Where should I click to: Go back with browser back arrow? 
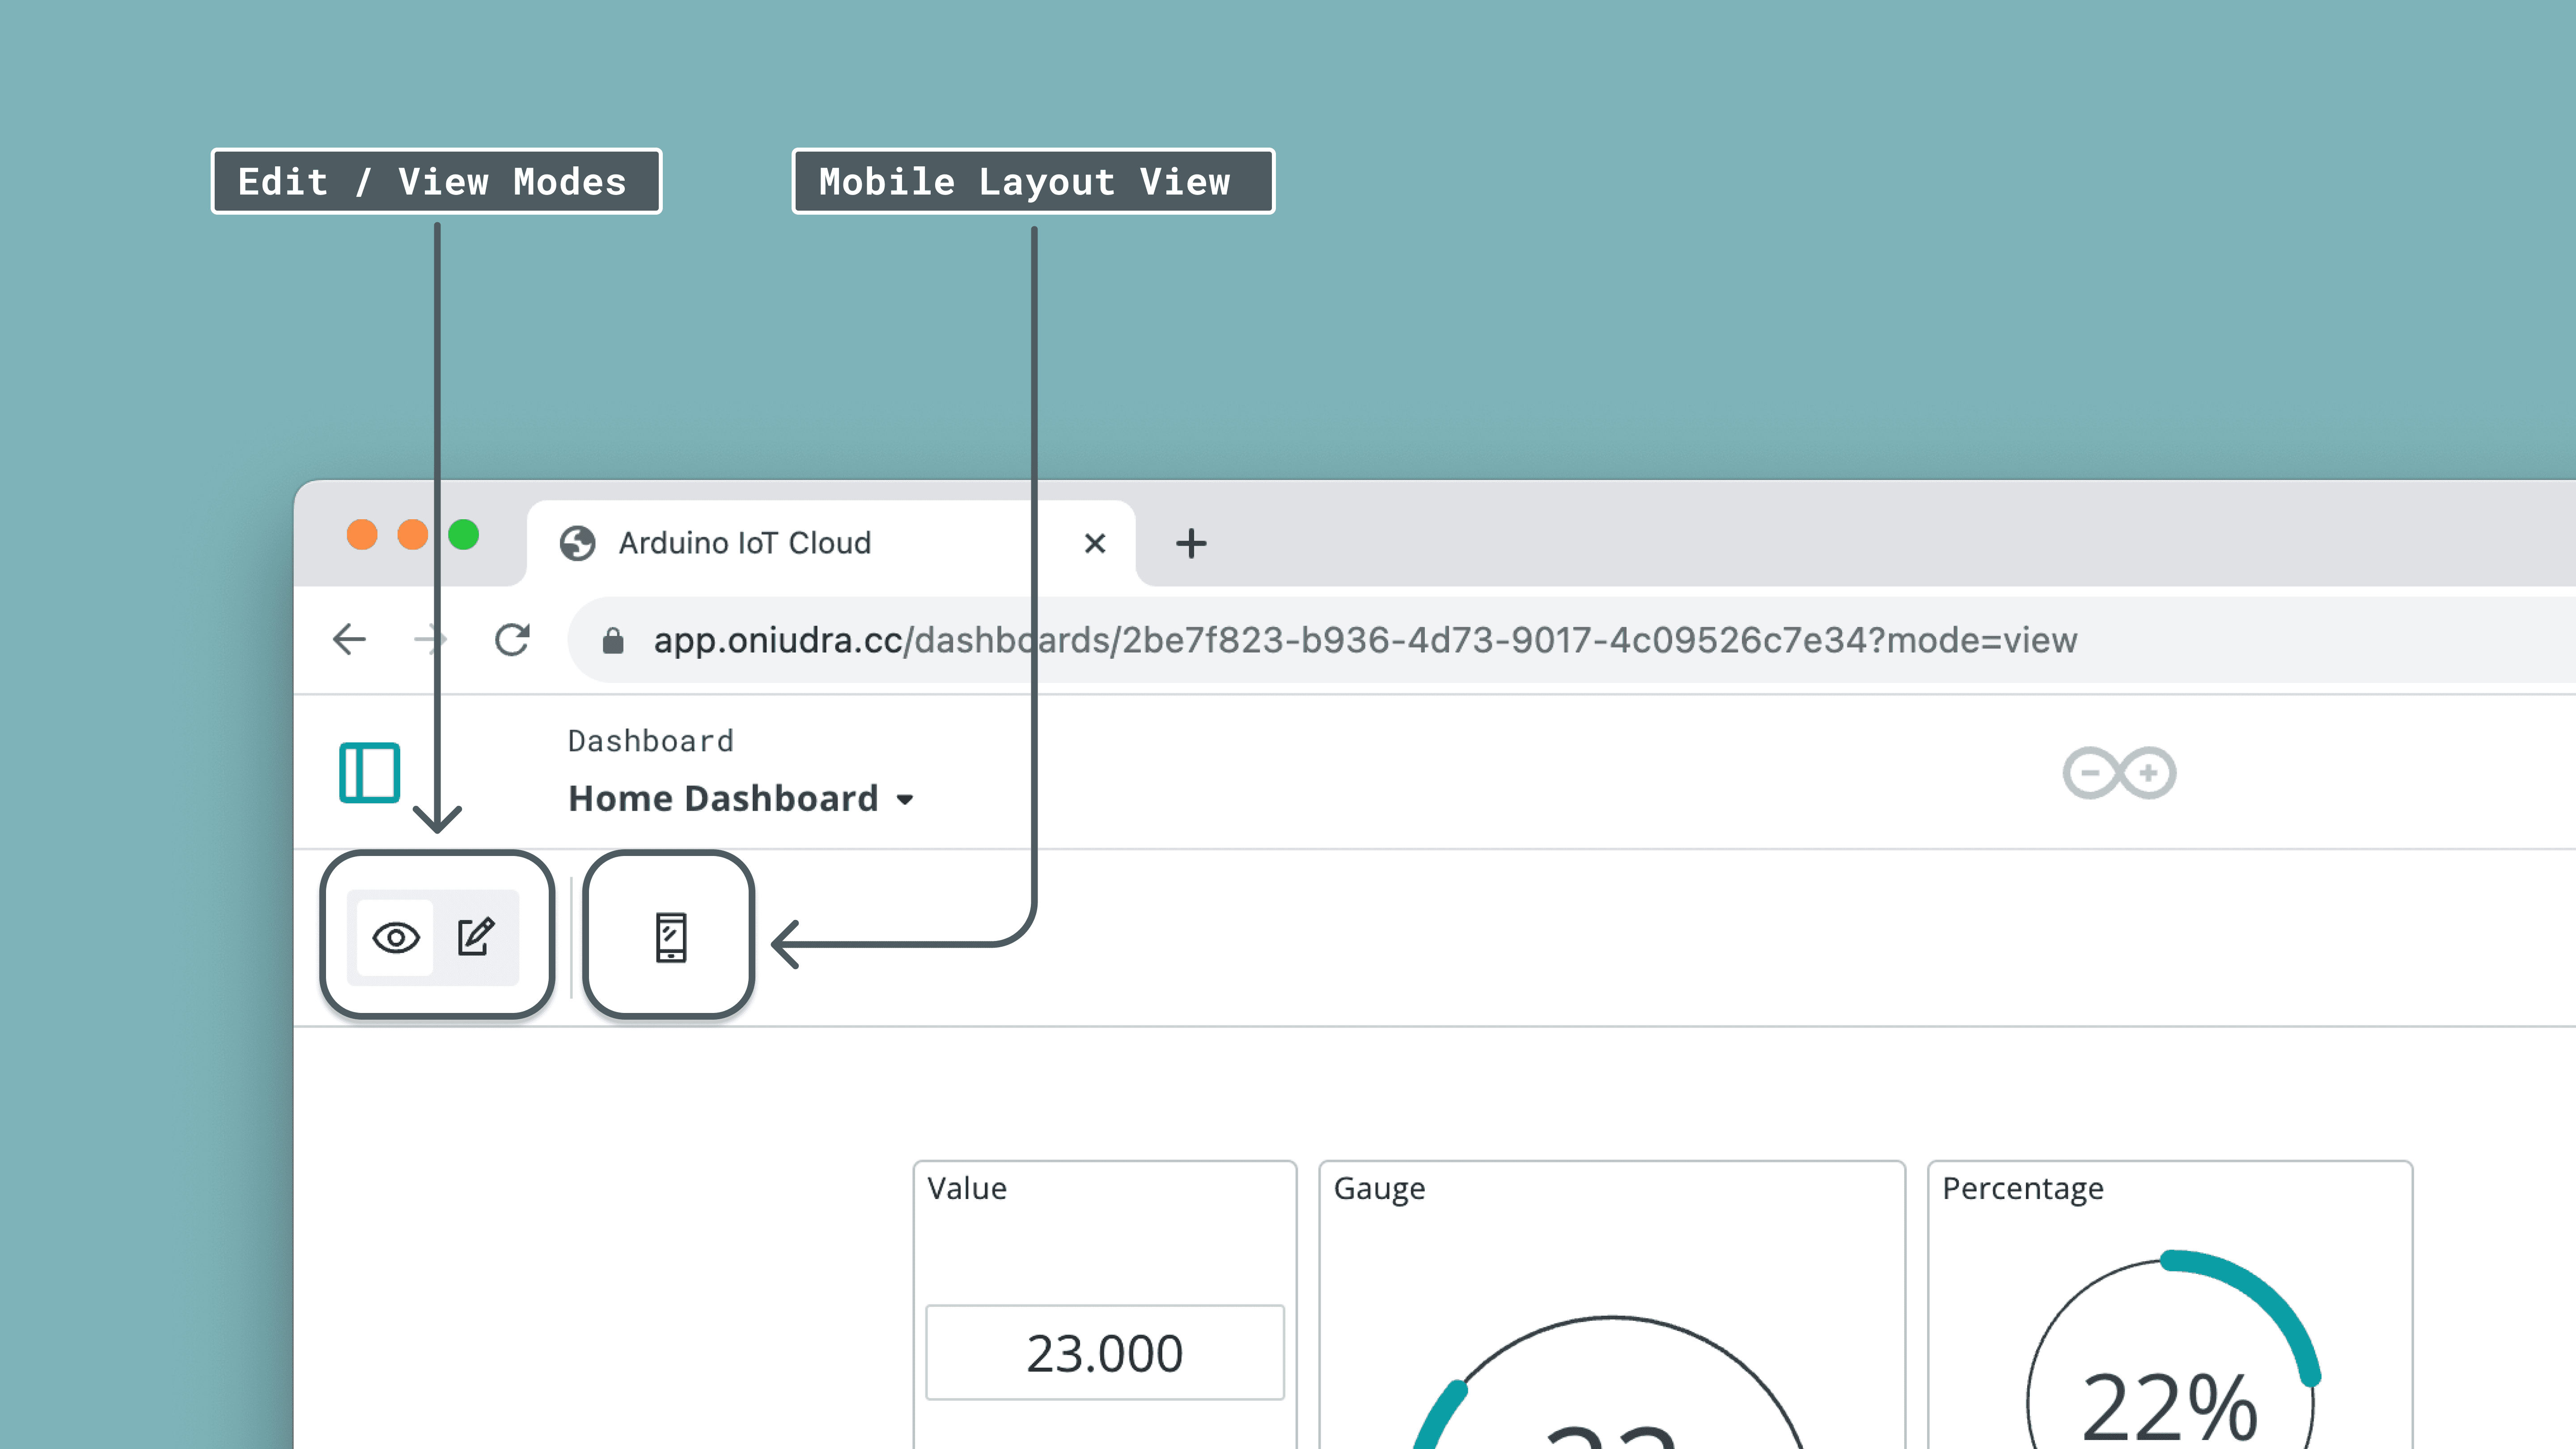pyautogui.click(x=349, y=639)
